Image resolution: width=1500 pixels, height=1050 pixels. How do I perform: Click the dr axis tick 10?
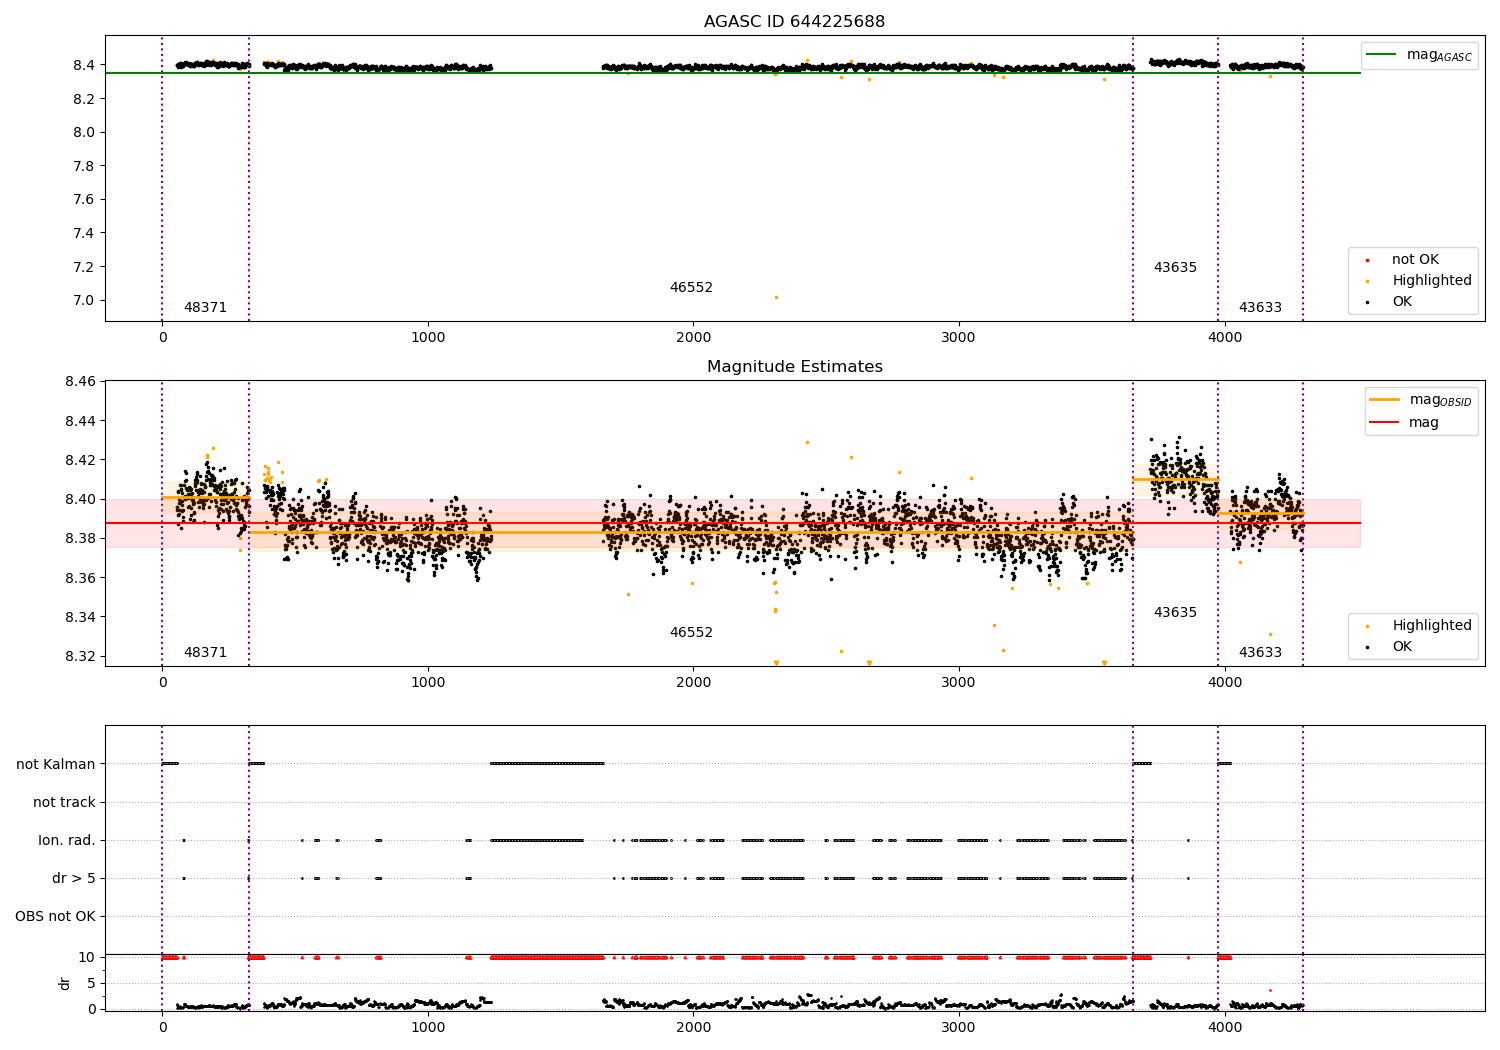pyautogui.click(x=87, y=957)
